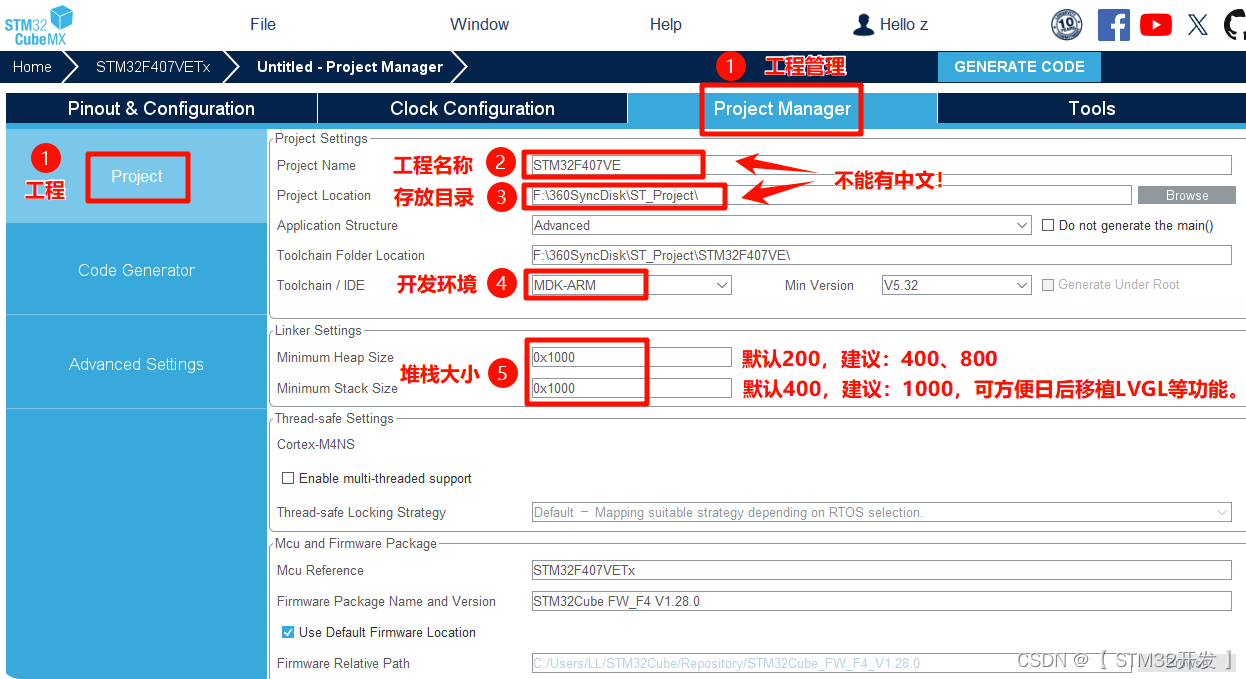Click the Project Name input field
Viewport: 1246px width, 679px height.
(x=882, y=165)
